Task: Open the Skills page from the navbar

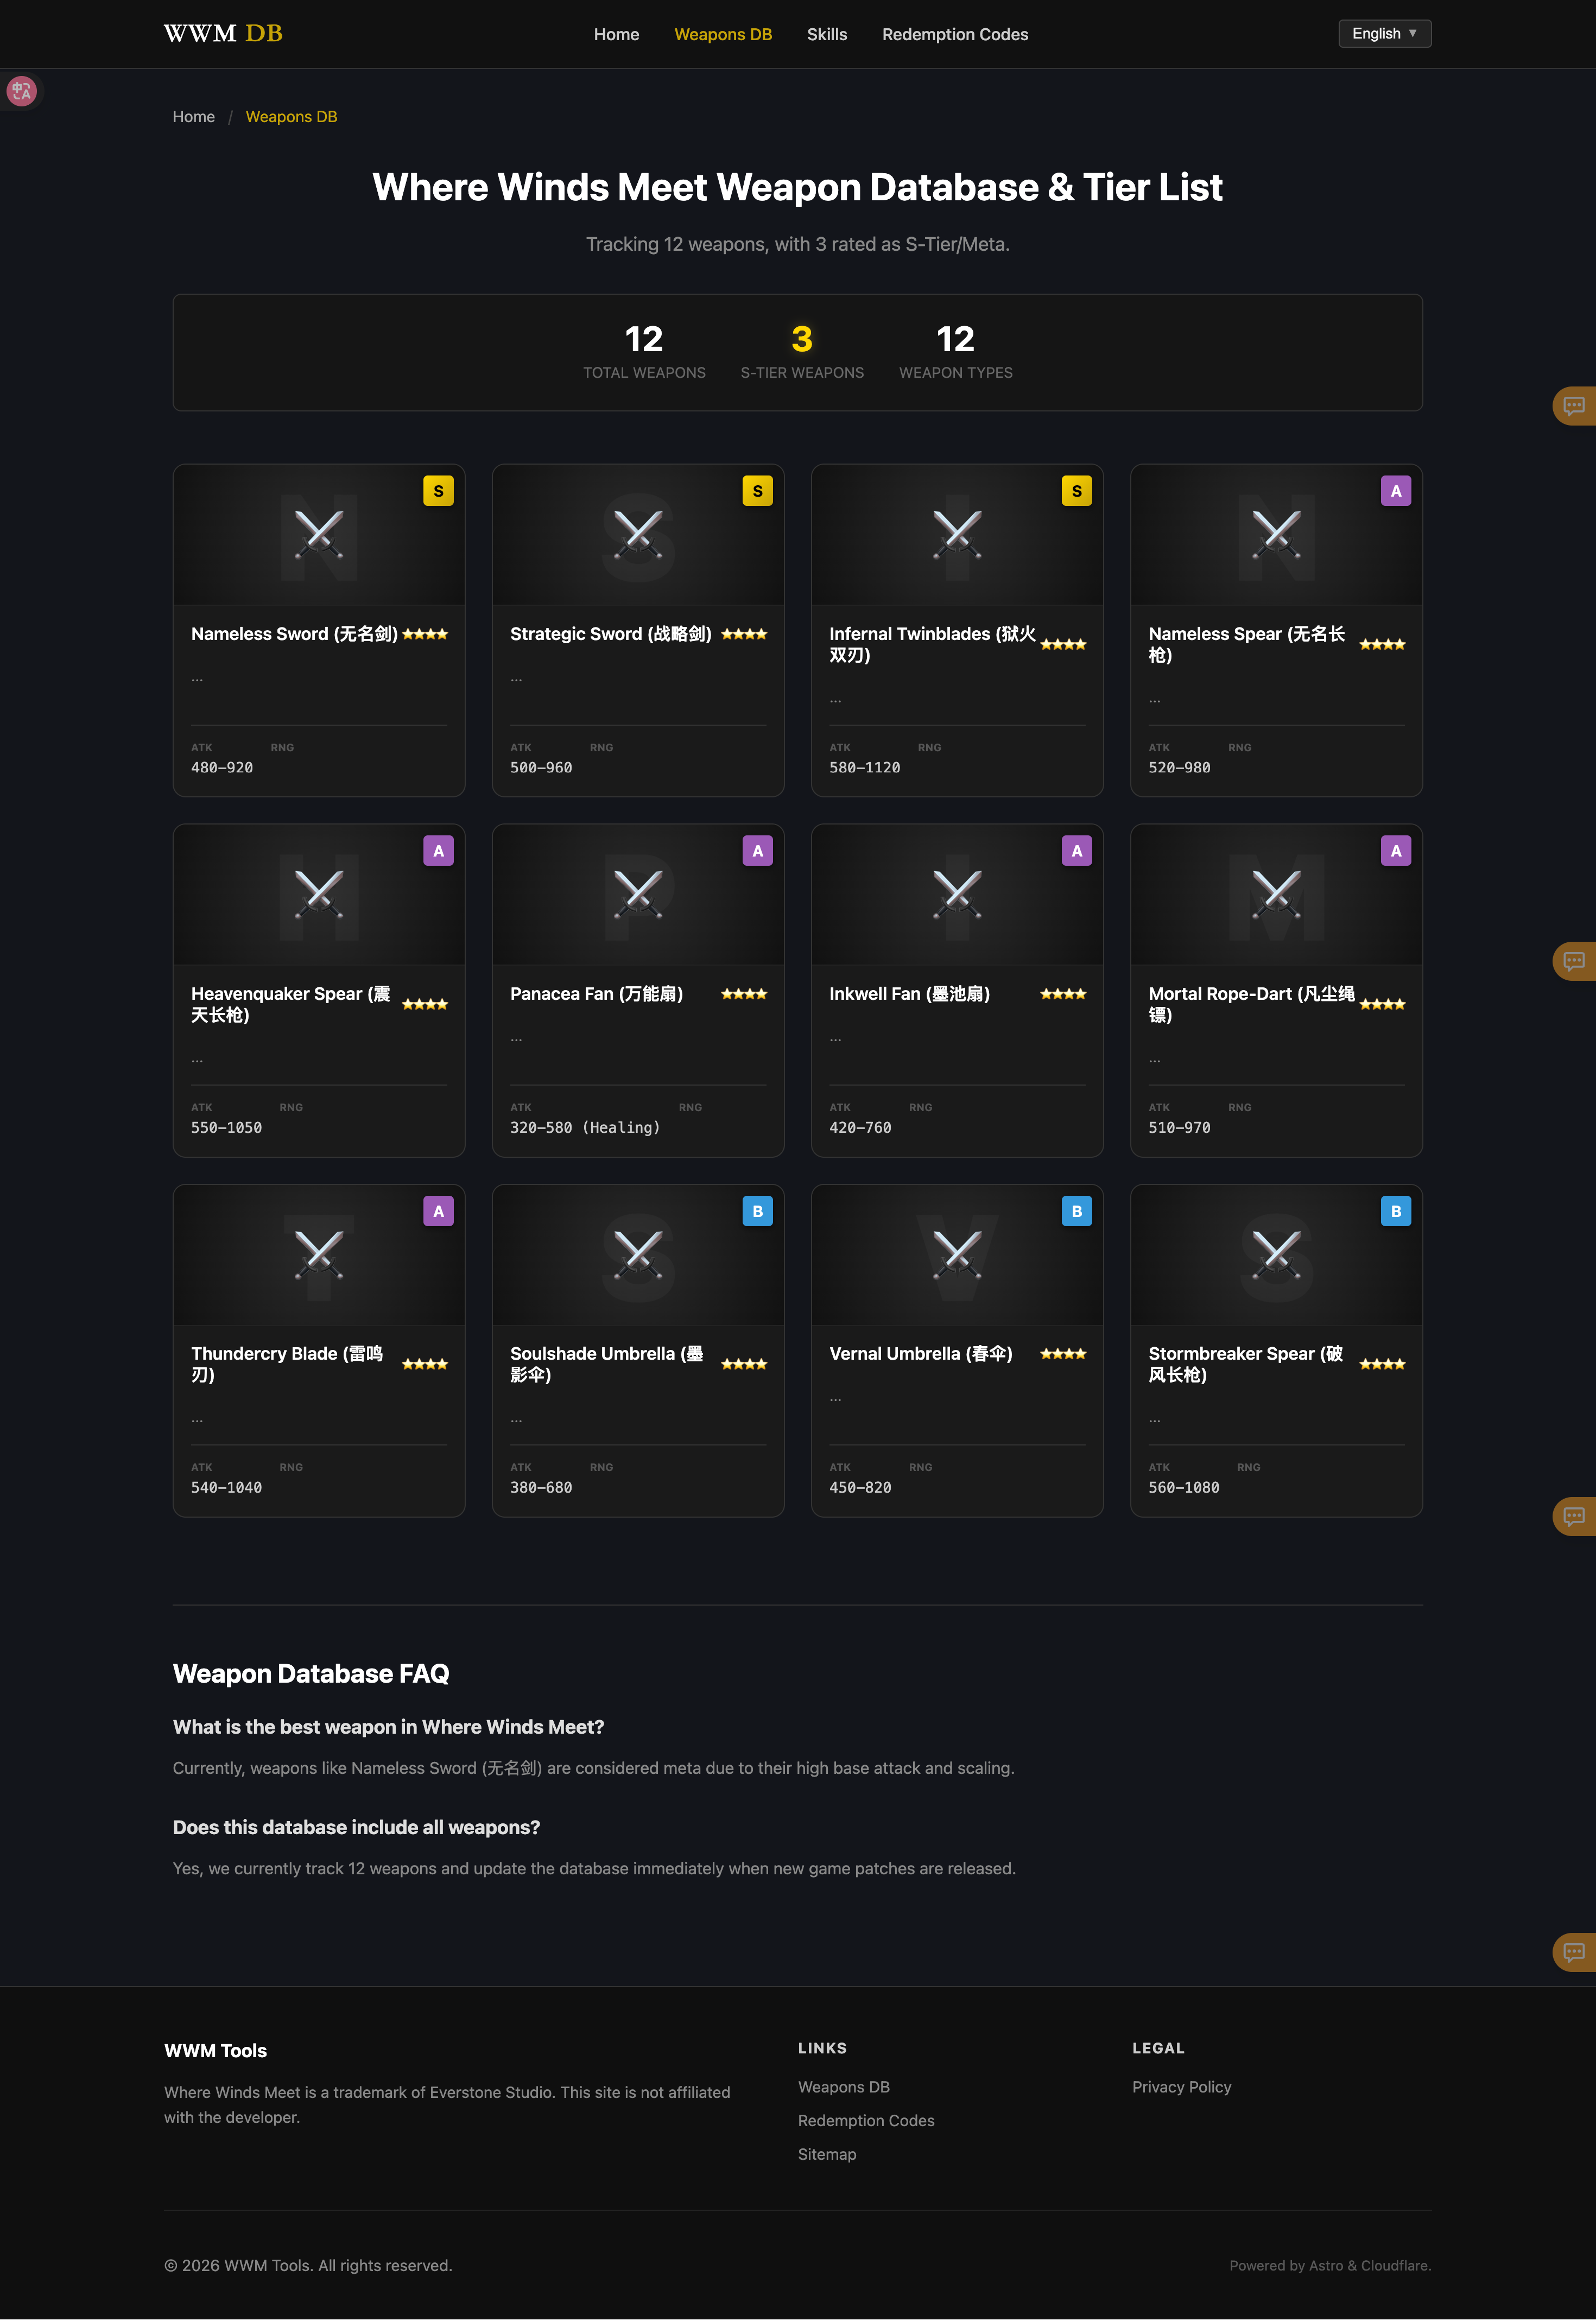Action: [x=827, y=34]
